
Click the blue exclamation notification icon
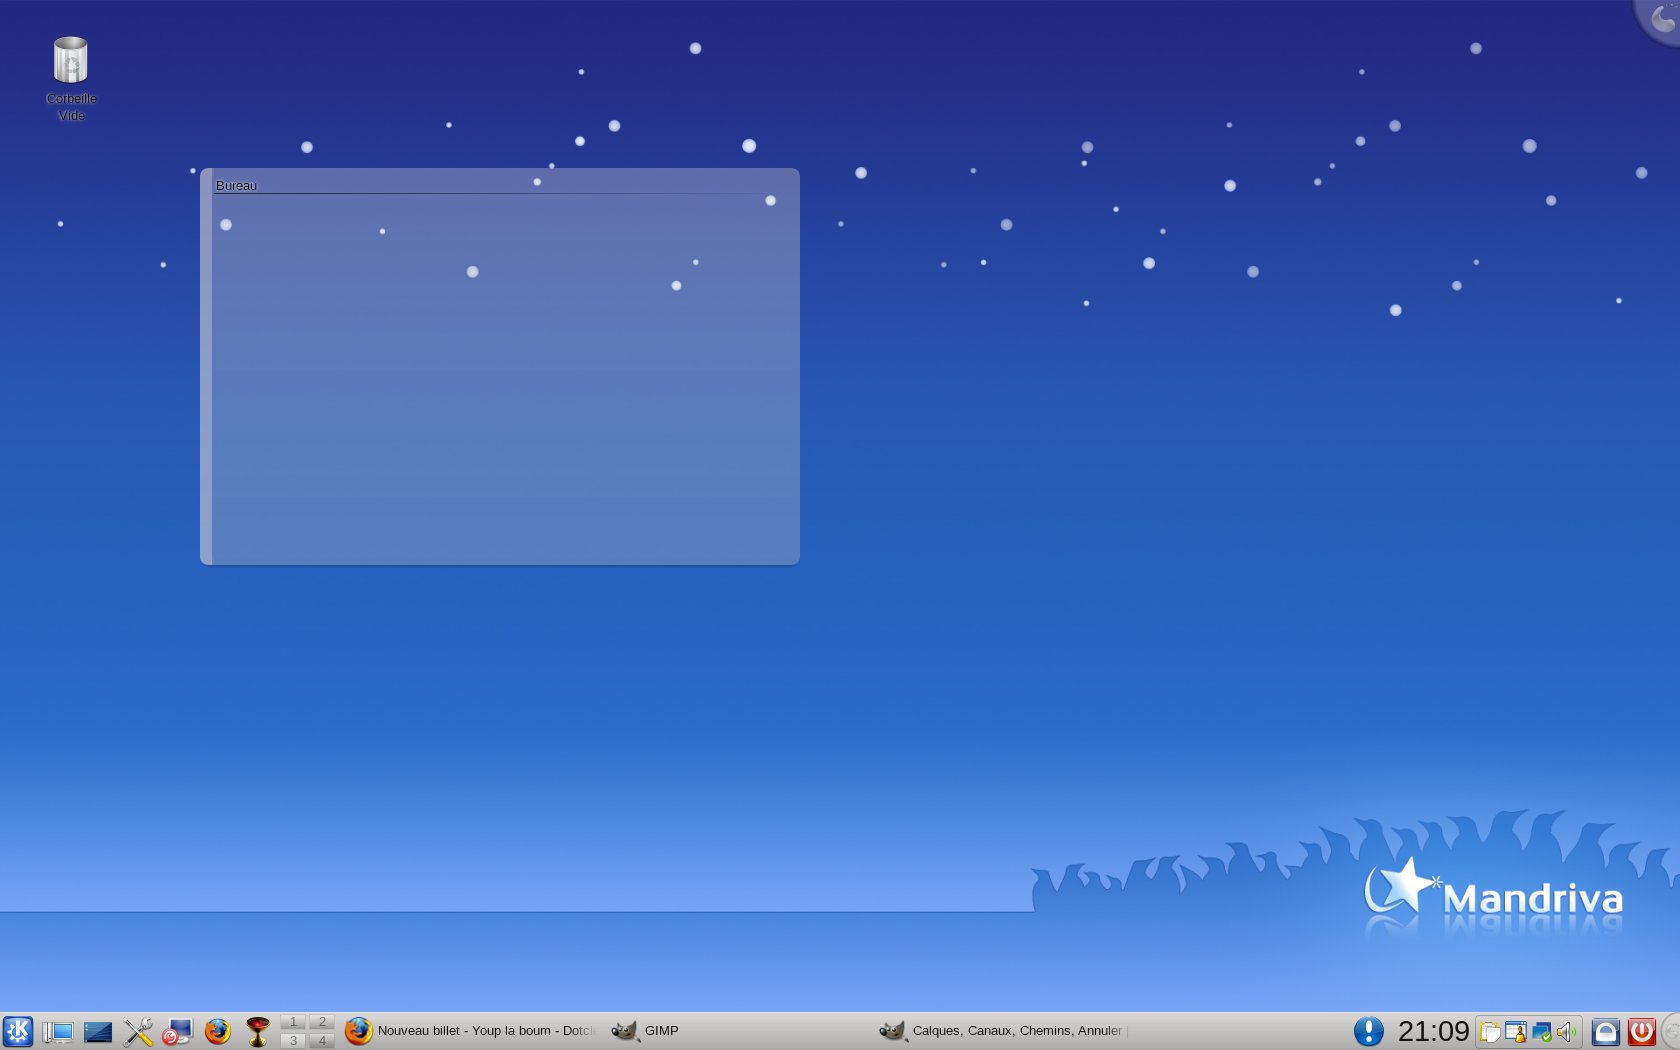(x=1368, y=1031)
